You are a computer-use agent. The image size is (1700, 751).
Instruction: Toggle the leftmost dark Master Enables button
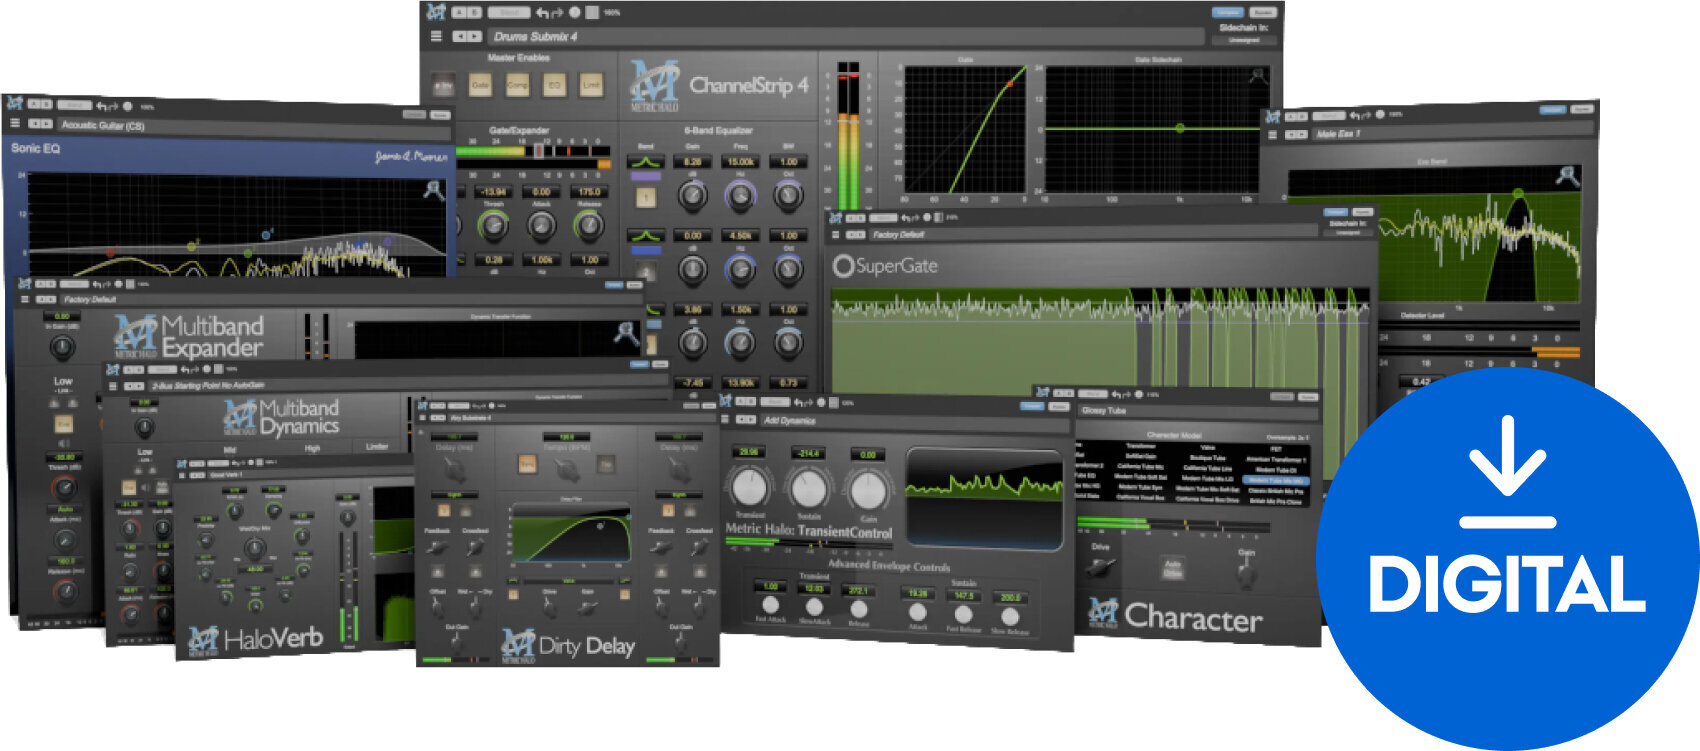click(443, 86)
